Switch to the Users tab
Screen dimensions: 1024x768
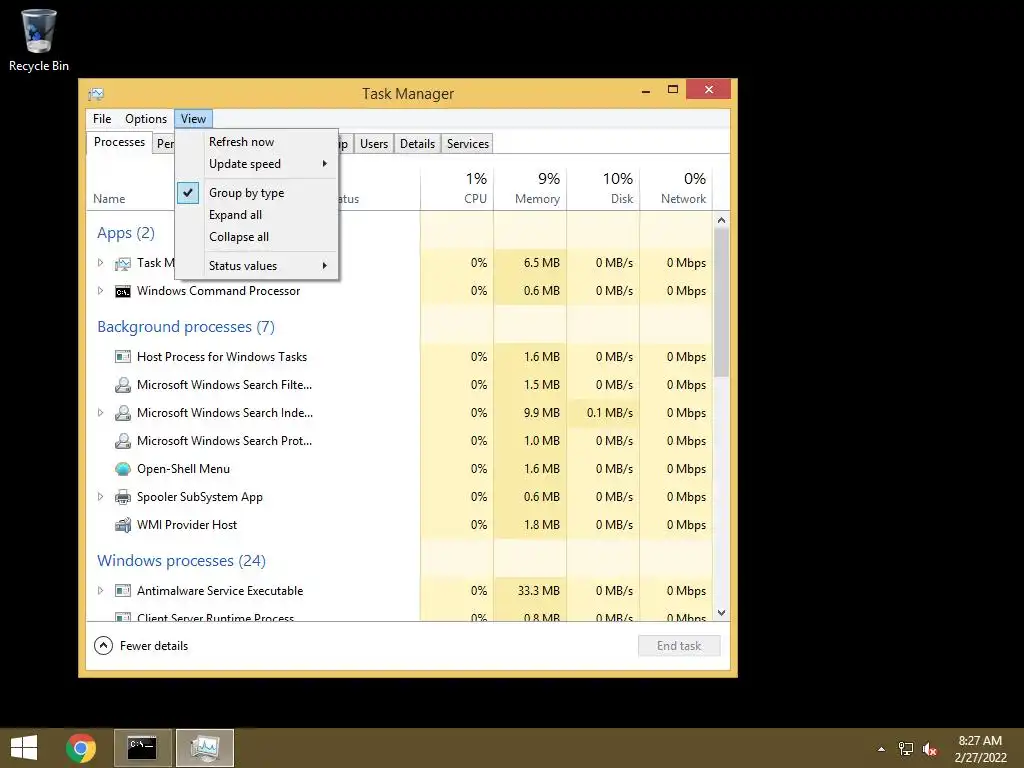[x=374, y=144]
